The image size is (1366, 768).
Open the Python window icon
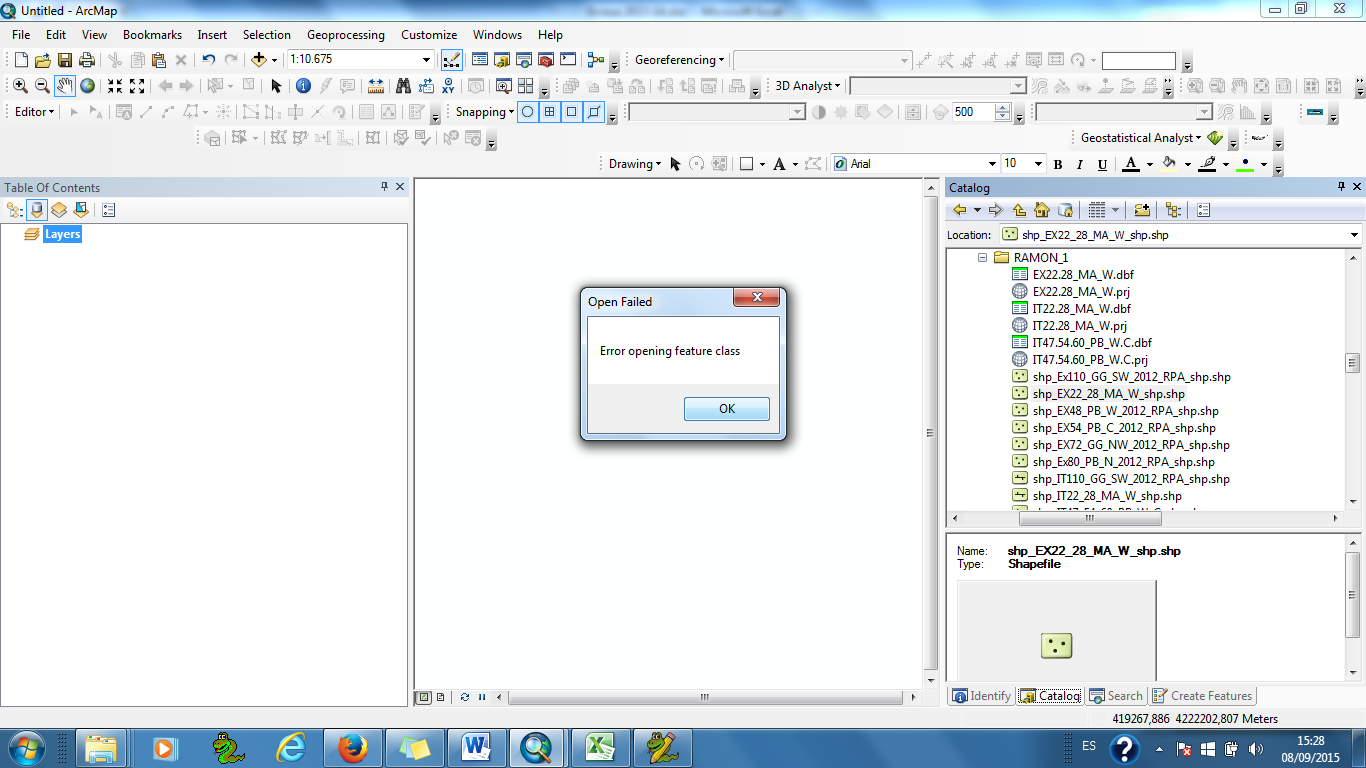(x=568, y=60)
